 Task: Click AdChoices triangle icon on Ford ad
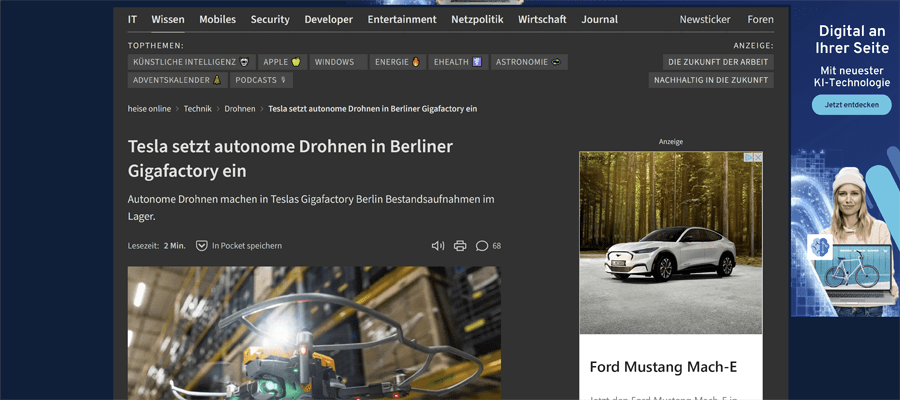[x=748, y=157]
